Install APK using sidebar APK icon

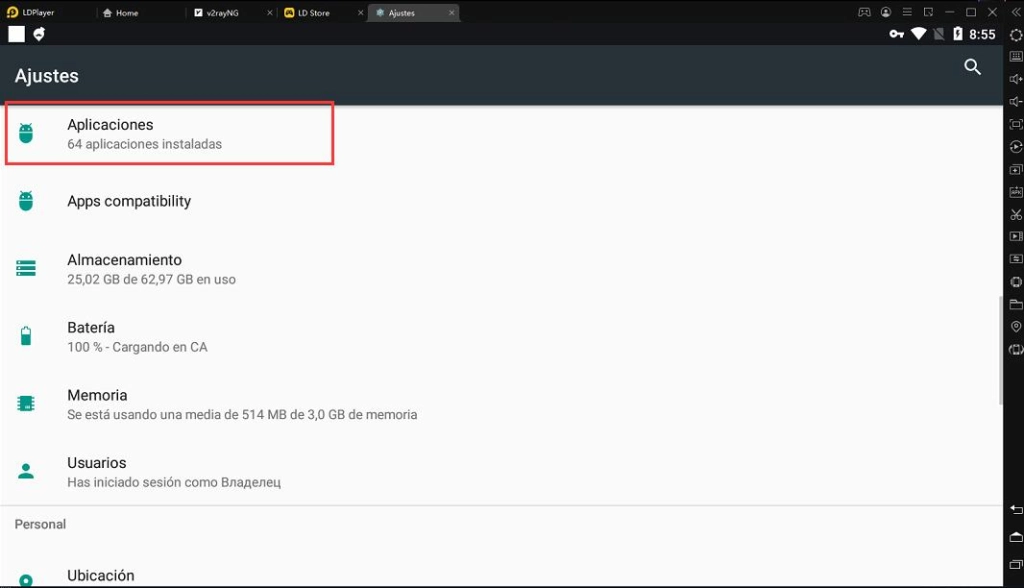click(1016, 192)
